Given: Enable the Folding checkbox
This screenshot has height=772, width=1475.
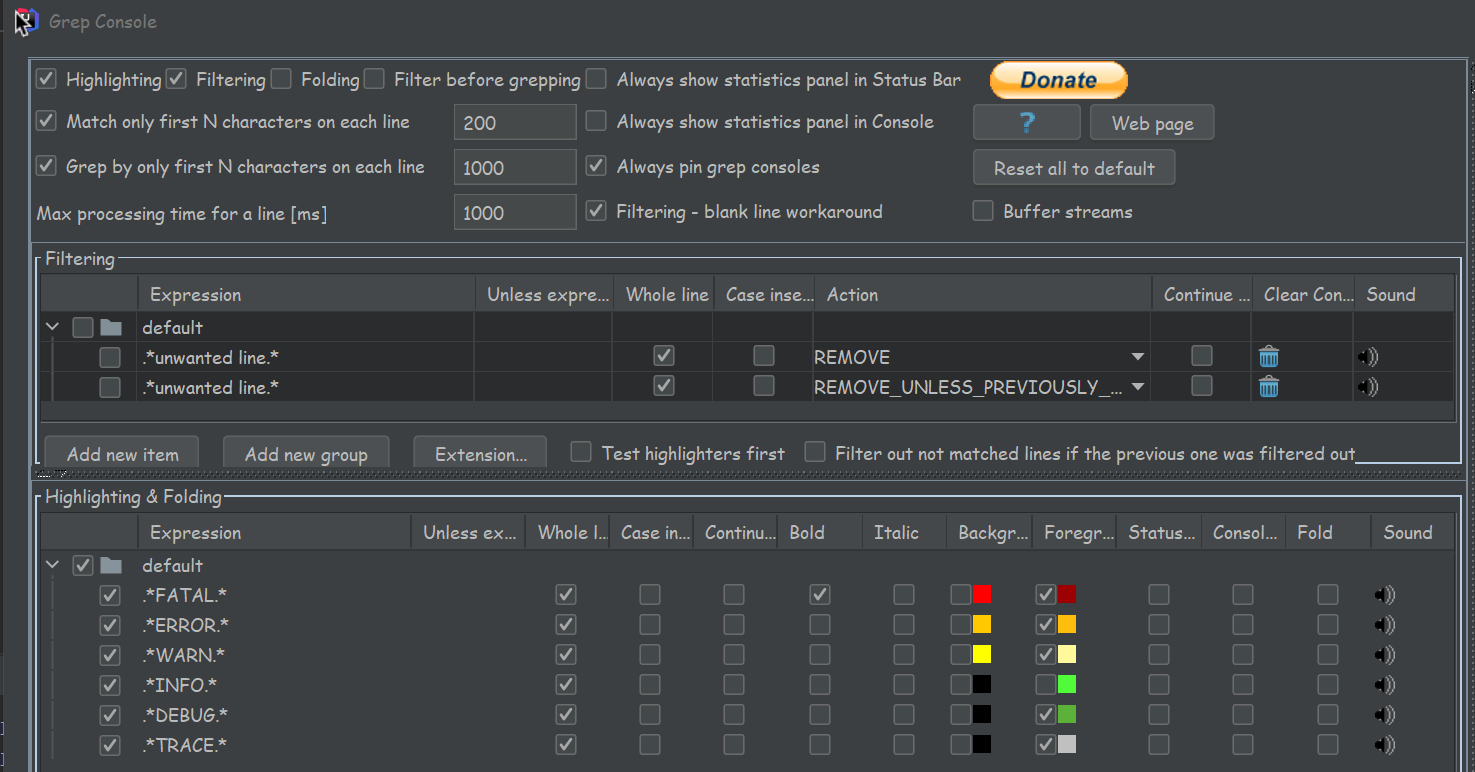Looking at the screenshot, I should coord(281,78).
